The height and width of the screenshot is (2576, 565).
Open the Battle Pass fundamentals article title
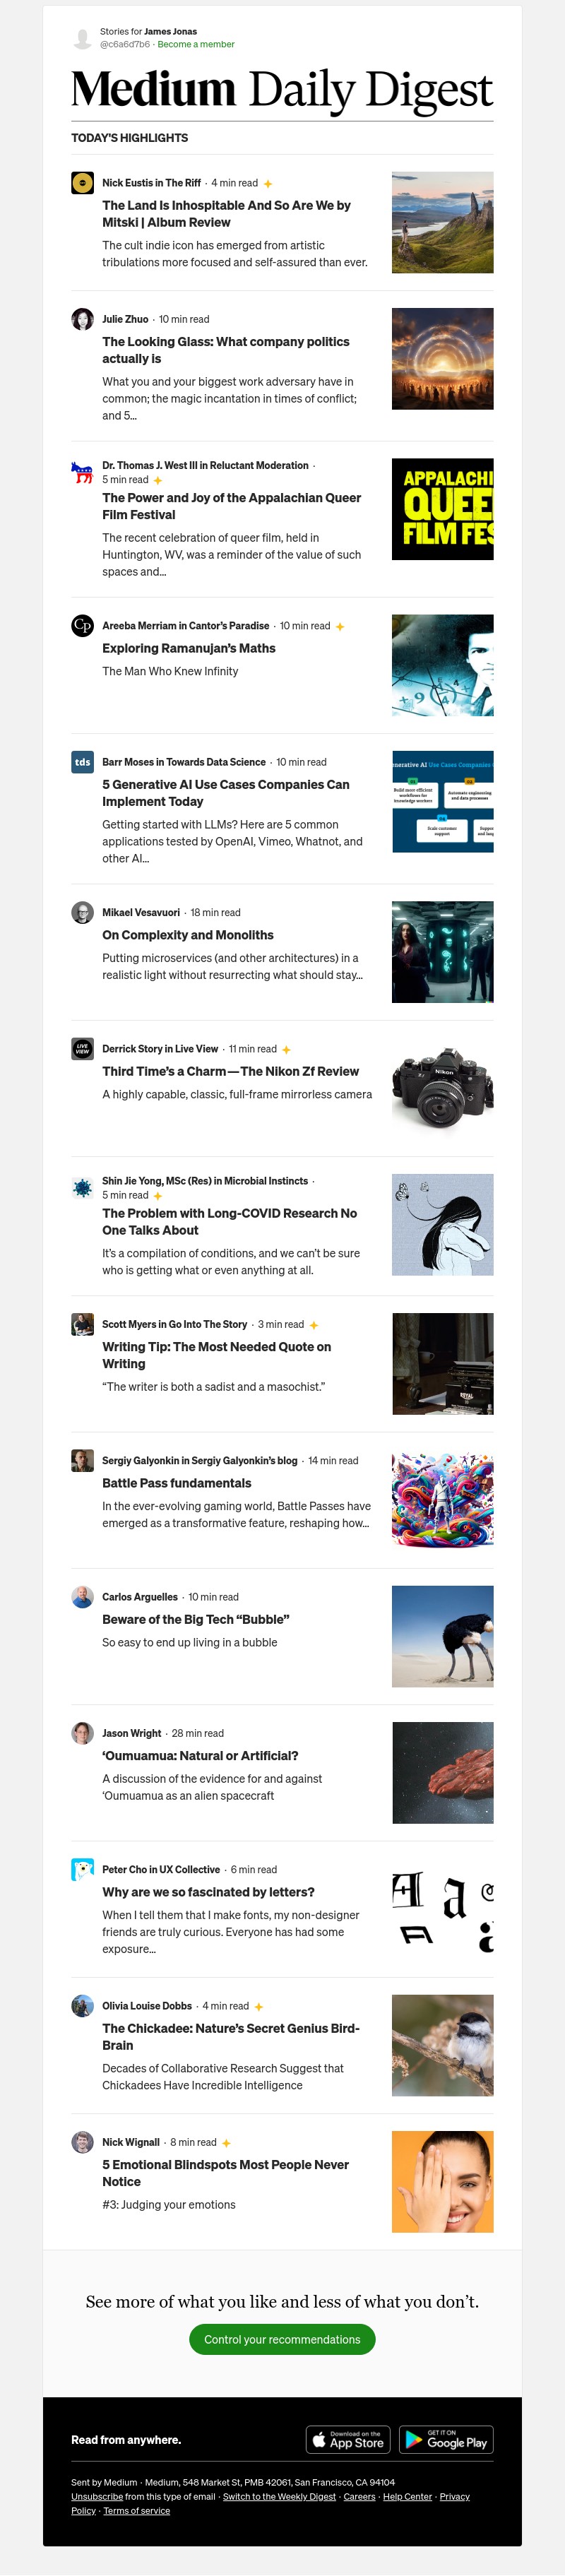point(177,1483)
